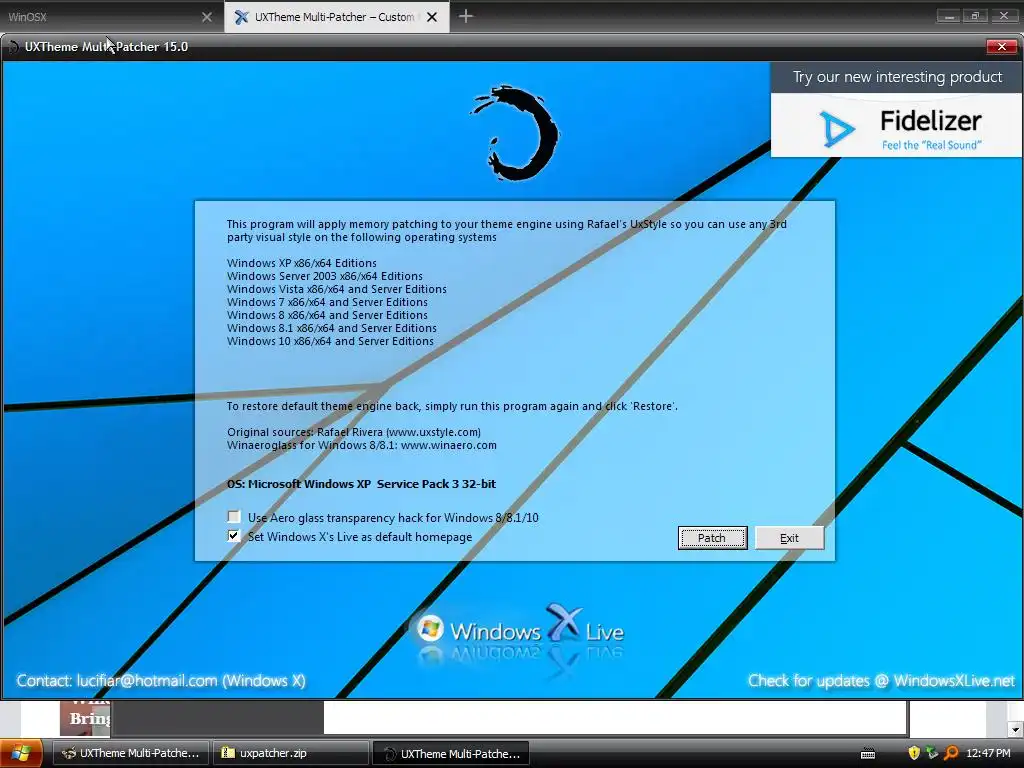Click the UXTheme Multi-Patcher 15.0 title icon
Viewport: 1024px width, 768px height.
(x=12, y=47)
